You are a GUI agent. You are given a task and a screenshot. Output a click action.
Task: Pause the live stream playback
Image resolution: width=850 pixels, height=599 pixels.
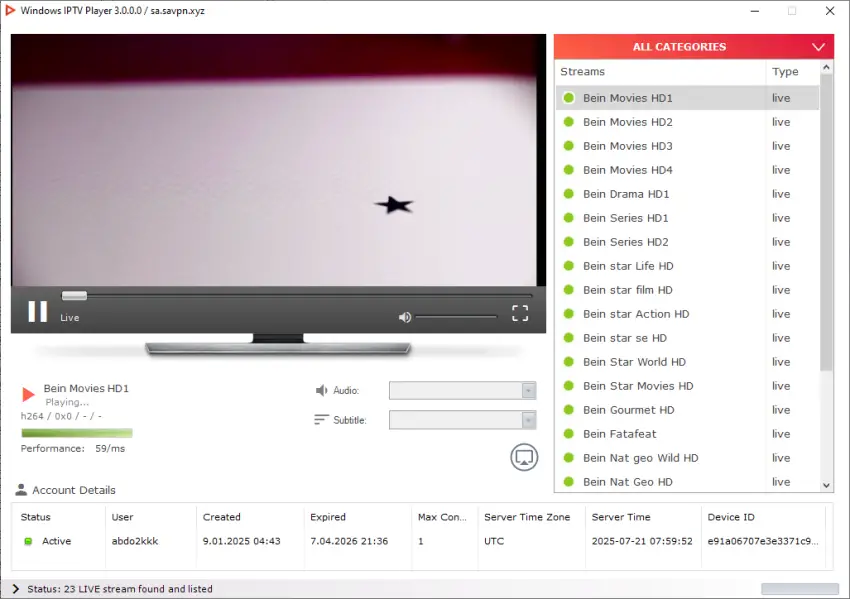37,312
